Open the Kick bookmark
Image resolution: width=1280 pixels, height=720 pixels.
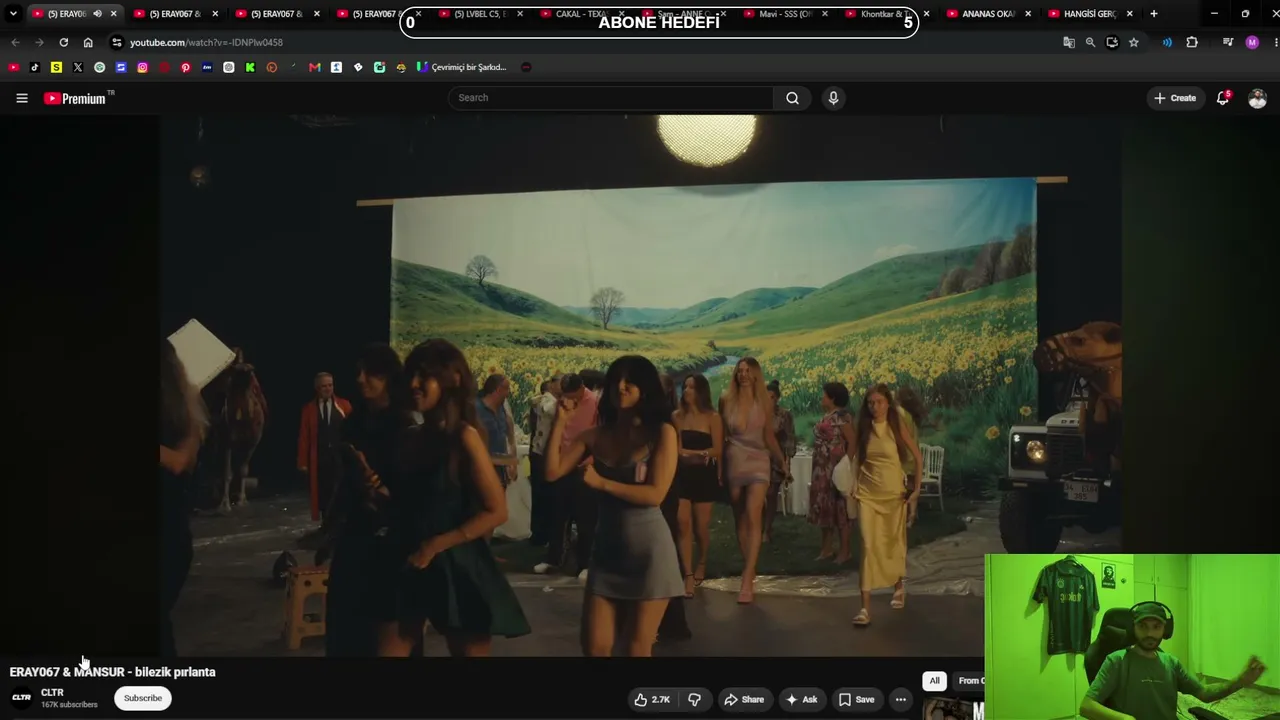[250, 67]
